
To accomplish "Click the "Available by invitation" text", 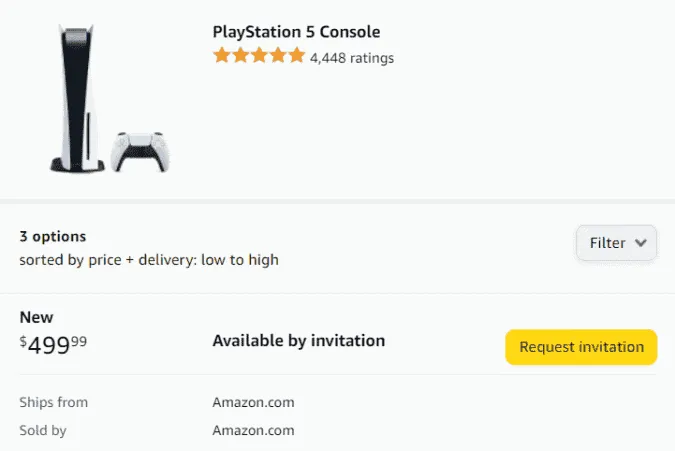I will [x=299, y=341].
